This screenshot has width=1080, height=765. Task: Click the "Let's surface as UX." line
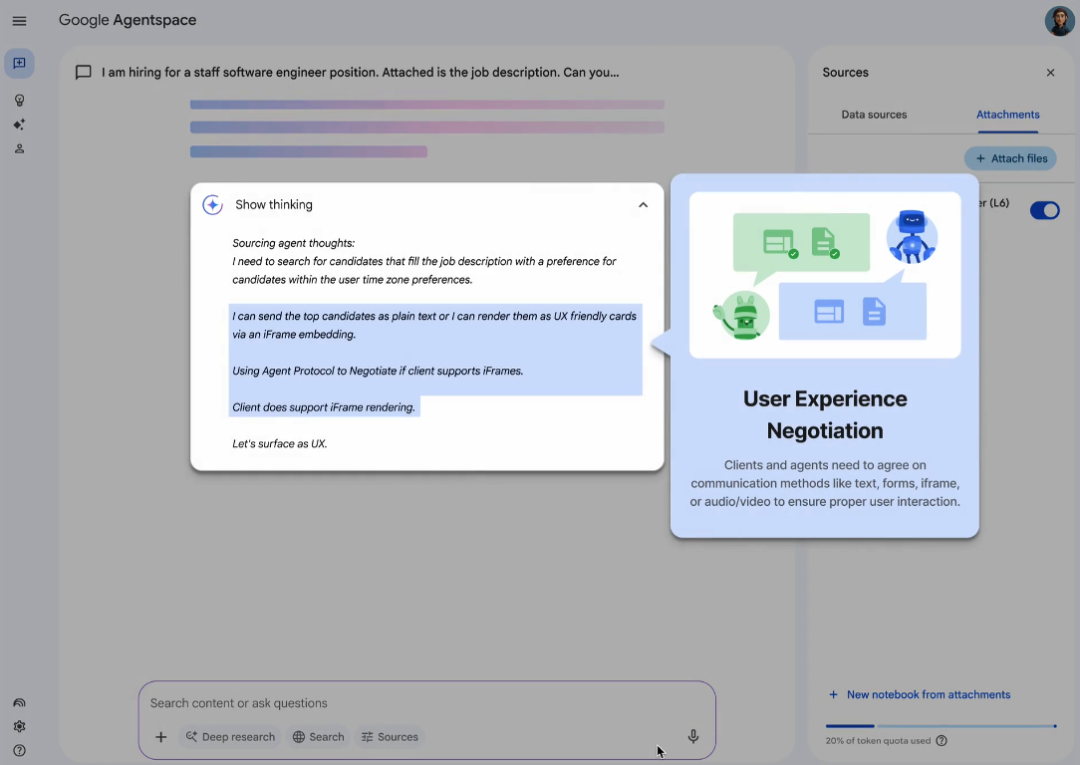(x=280, y=444)
